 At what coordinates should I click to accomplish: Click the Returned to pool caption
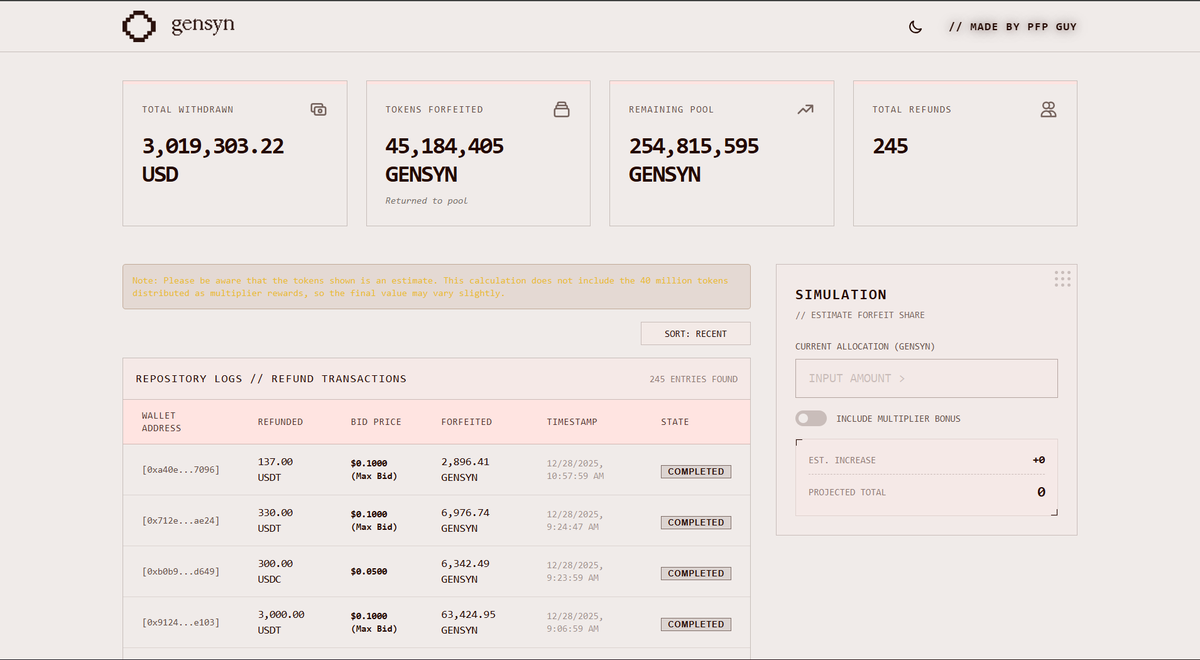point(427,201)
